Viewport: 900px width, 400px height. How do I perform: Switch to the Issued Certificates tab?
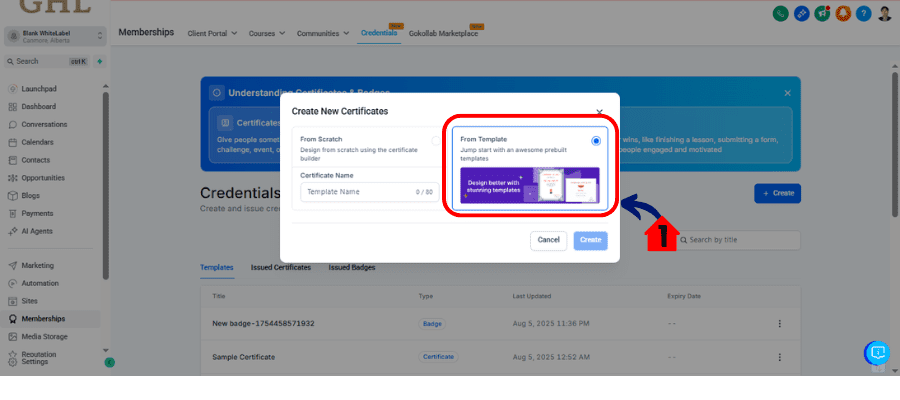(281, 267)
